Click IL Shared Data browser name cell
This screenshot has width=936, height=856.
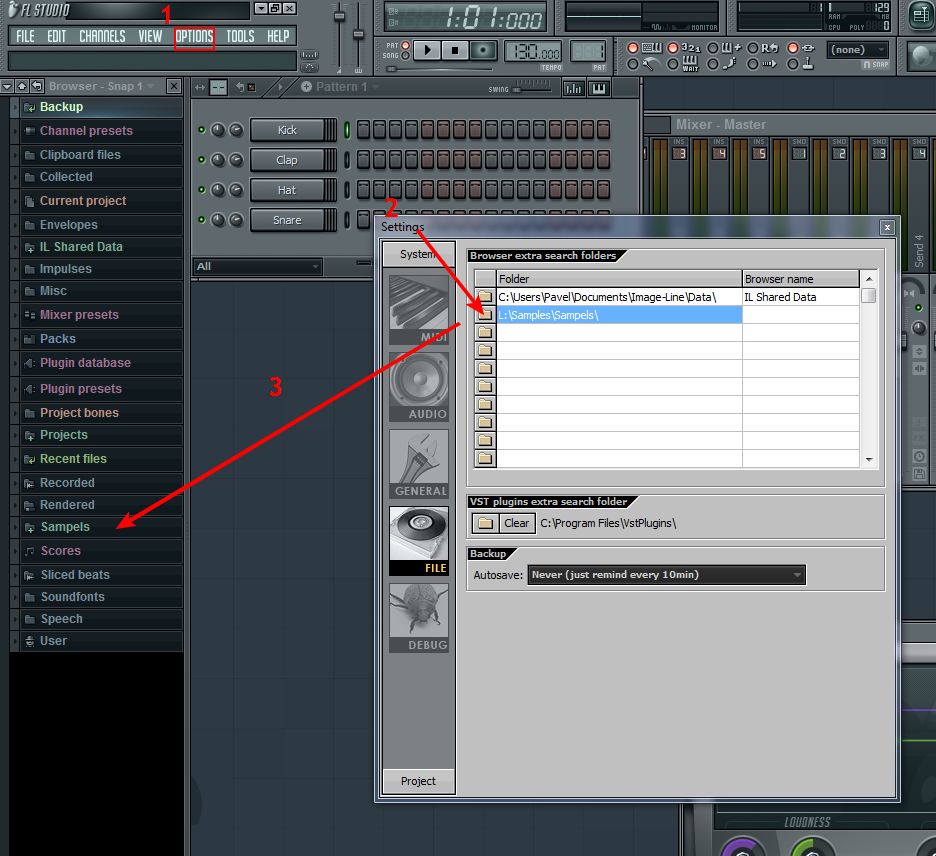800,297
